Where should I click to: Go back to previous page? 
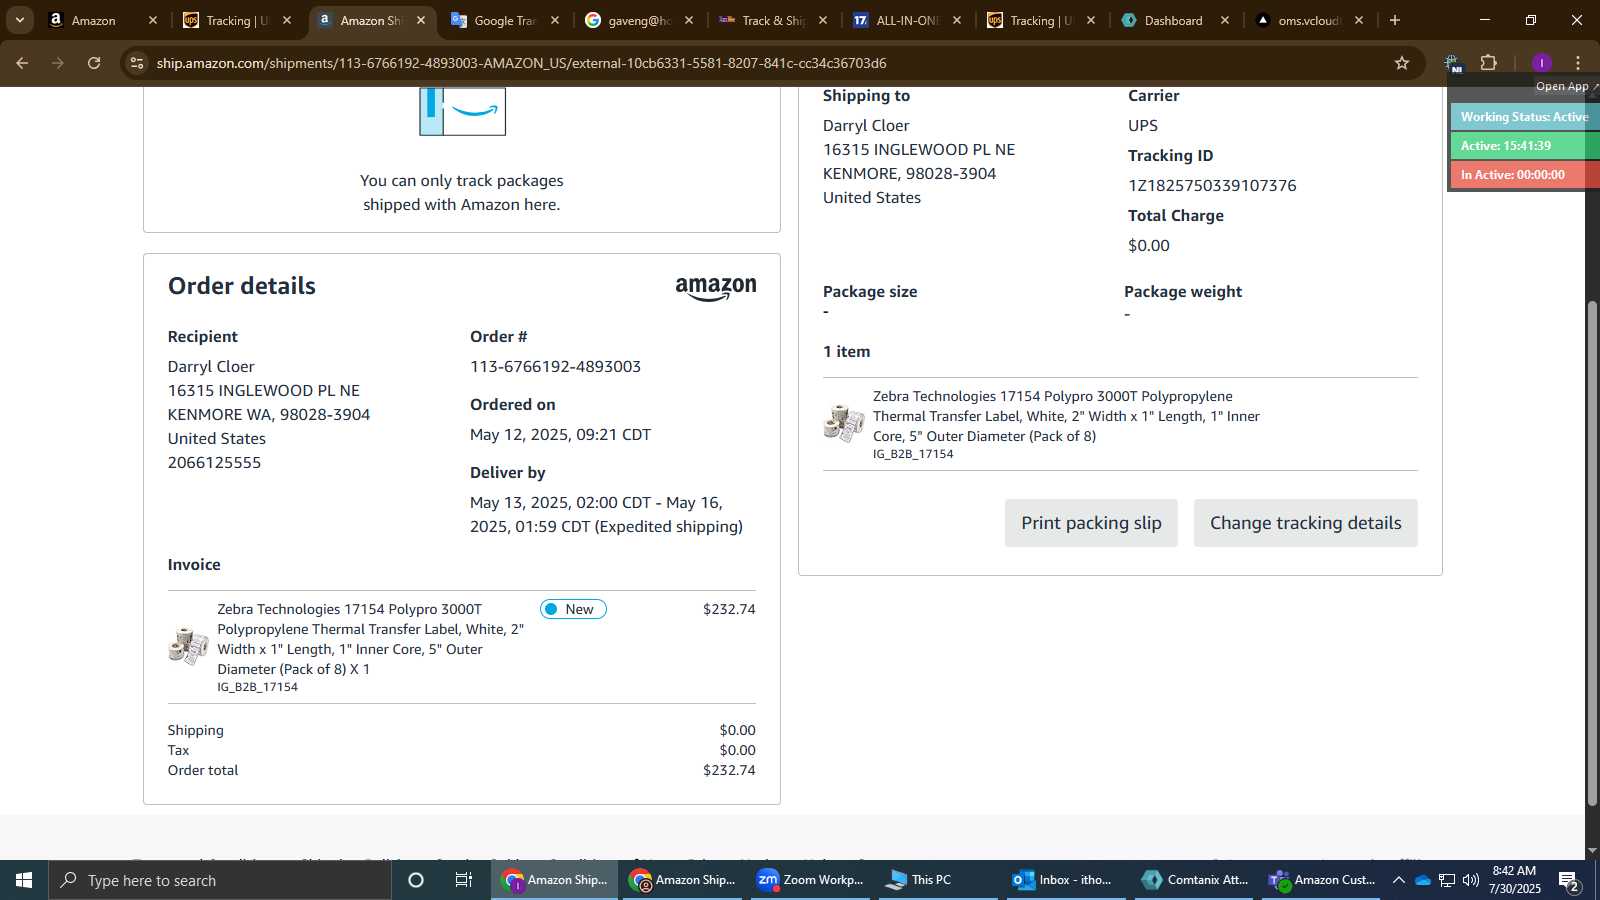pyautogui.click(x=22, y=63)
